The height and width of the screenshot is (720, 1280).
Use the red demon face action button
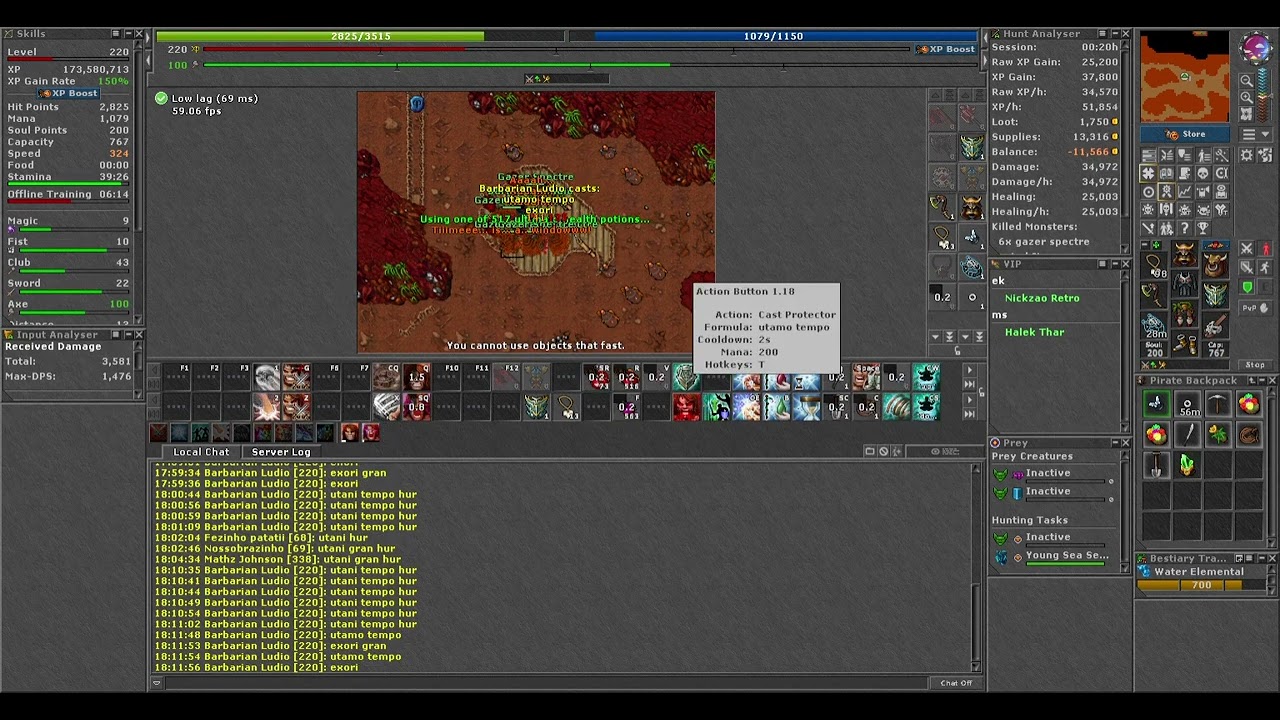pyautogui.click(x=686, y=407)
